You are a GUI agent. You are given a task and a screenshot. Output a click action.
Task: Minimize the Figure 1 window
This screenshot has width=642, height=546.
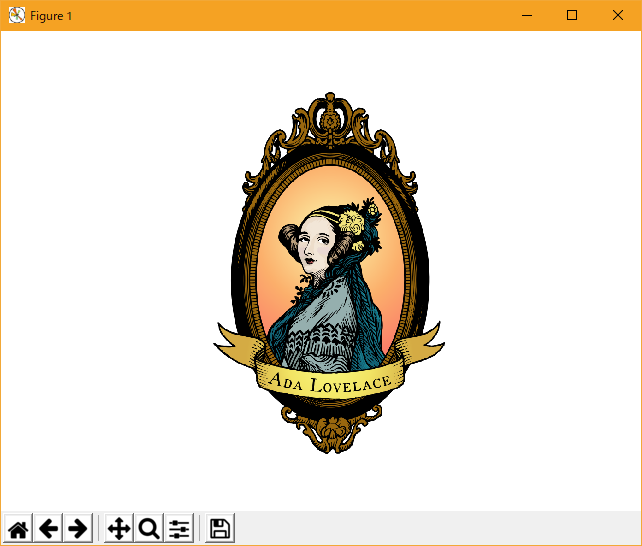point(526,15)
